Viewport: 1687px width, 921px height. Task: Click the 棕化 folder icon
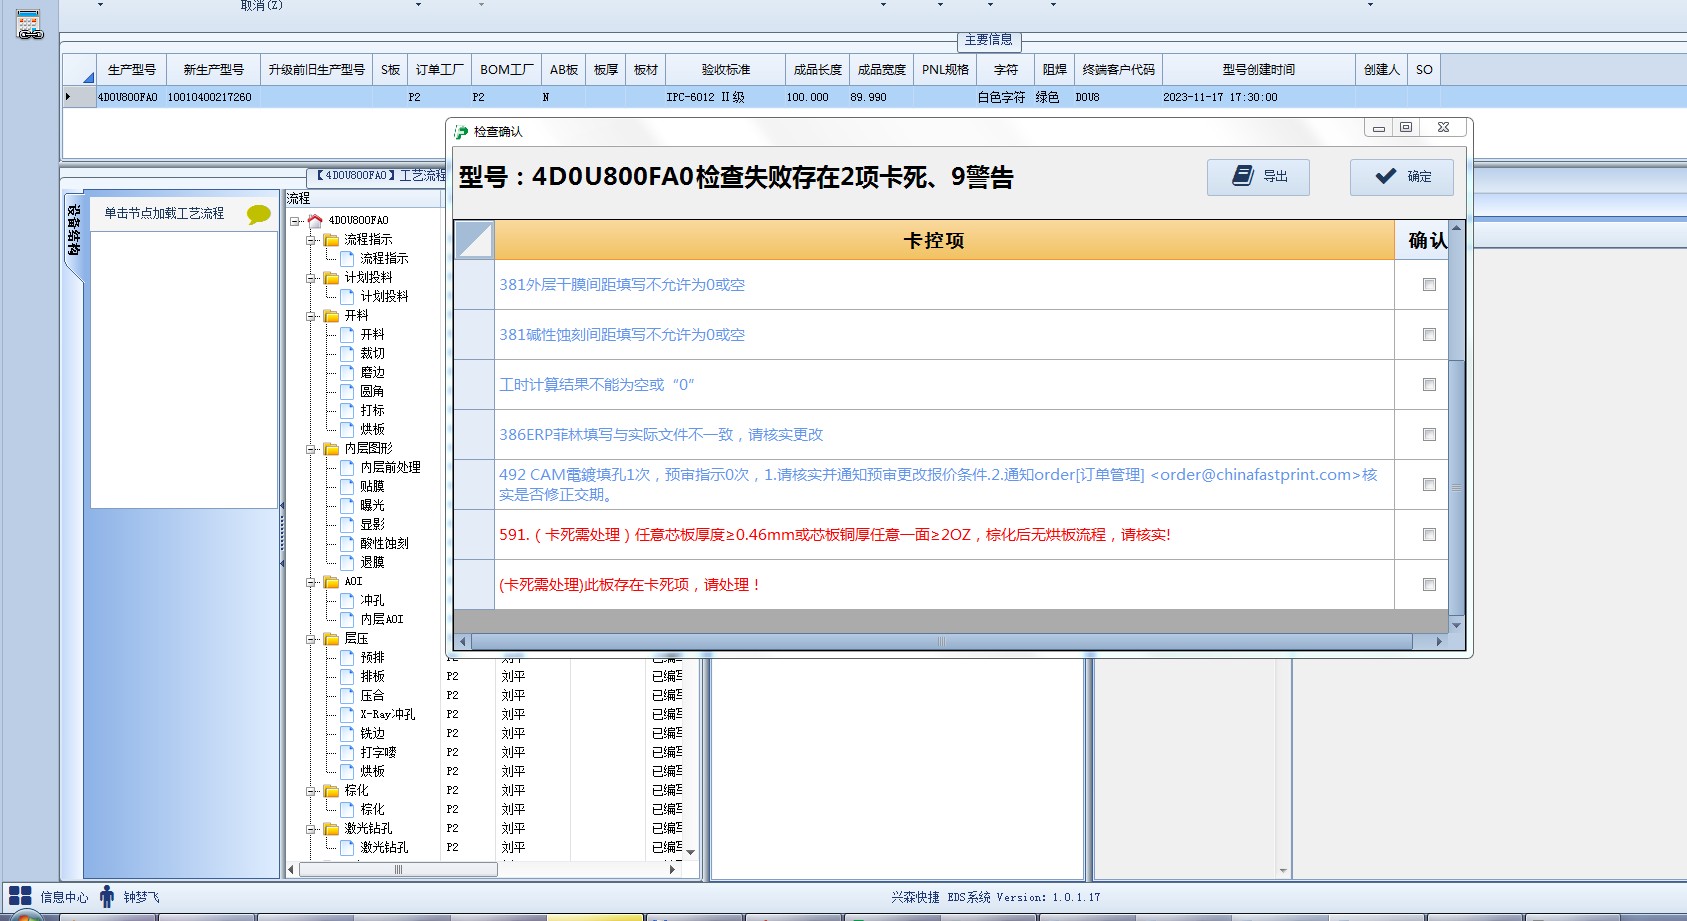pos(331,791)
